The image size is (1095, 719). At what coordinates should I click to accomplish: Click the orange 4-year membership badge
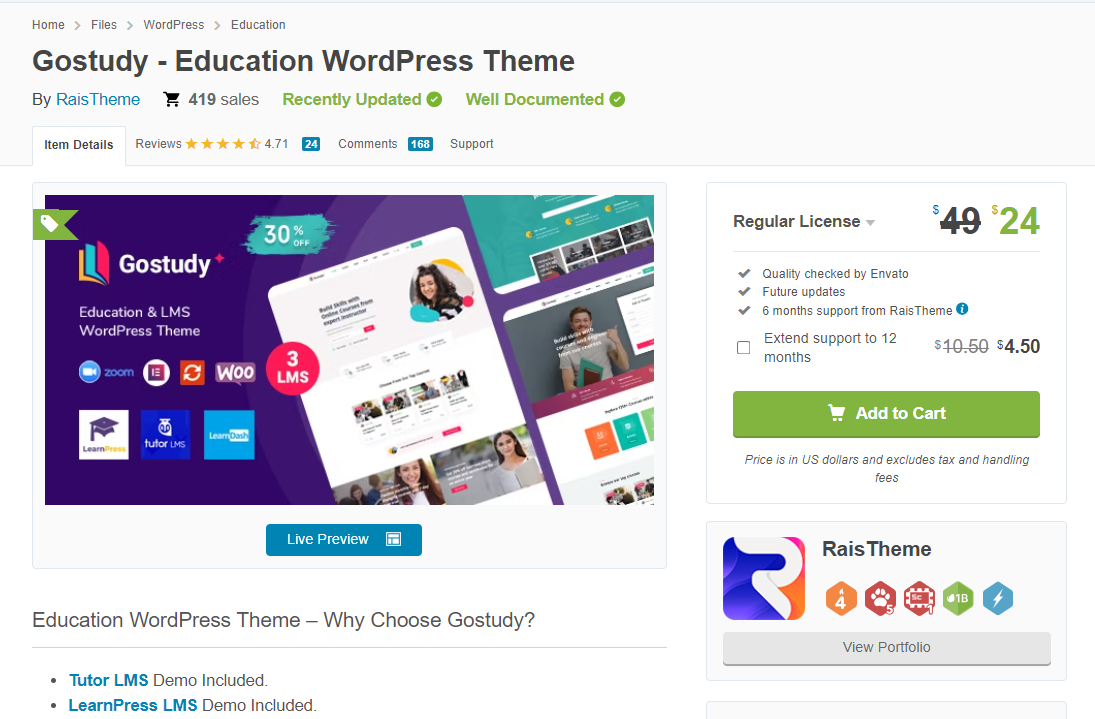click(841, 597)
